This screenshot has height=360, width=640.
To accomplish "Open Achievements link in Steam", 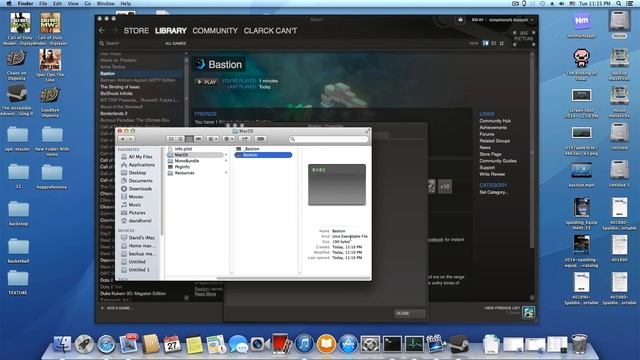I will (x=493, y=127).
